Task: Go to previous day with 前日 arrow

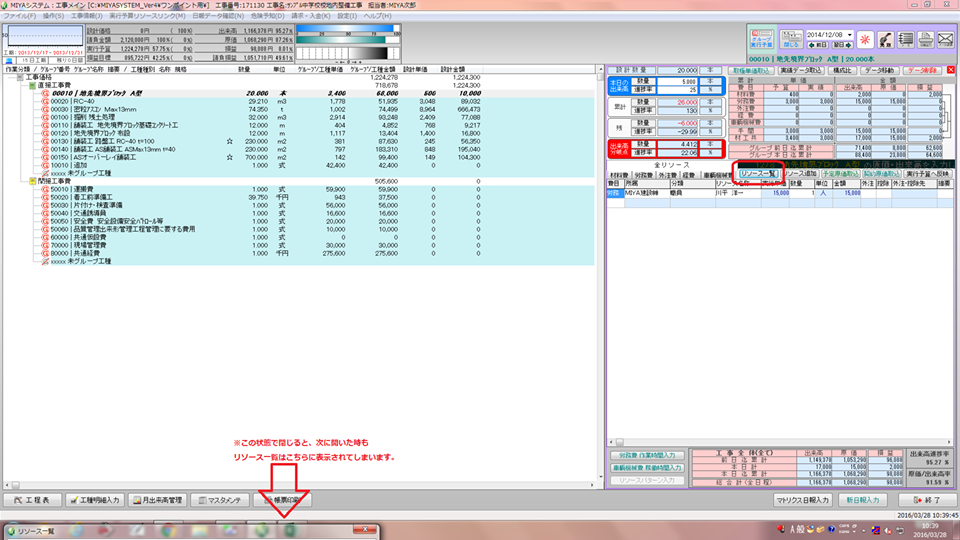Action: point(817,45)
